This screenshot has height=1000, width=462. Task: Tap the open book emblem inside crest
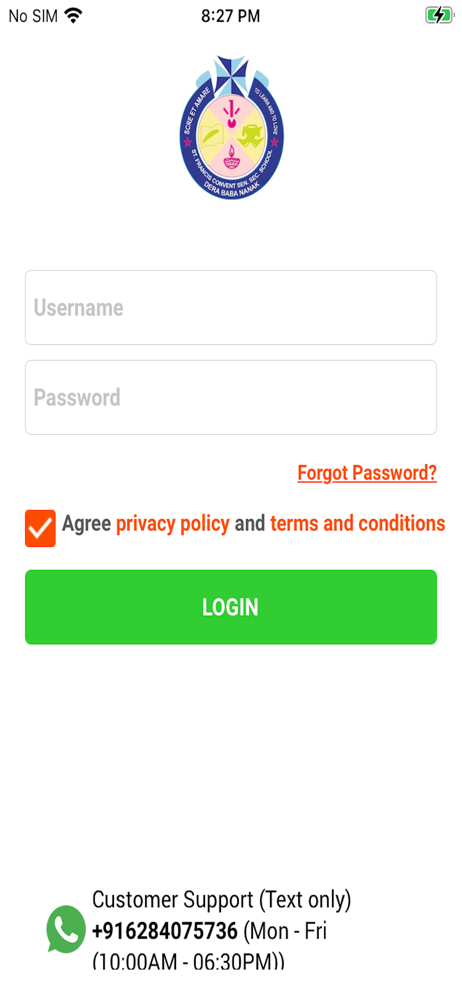[x=211, y=135]
